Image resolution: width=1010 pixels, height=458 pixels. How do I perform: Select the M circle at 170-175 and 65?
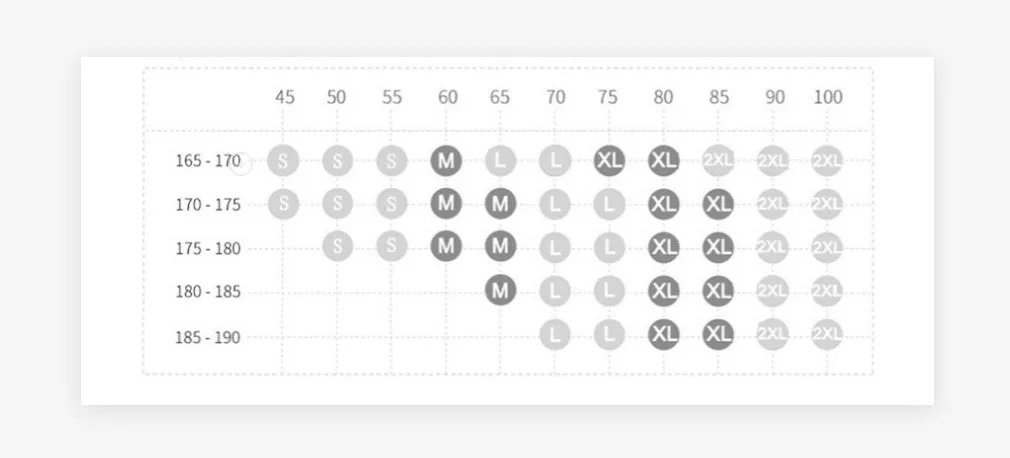tap(500, 204)
